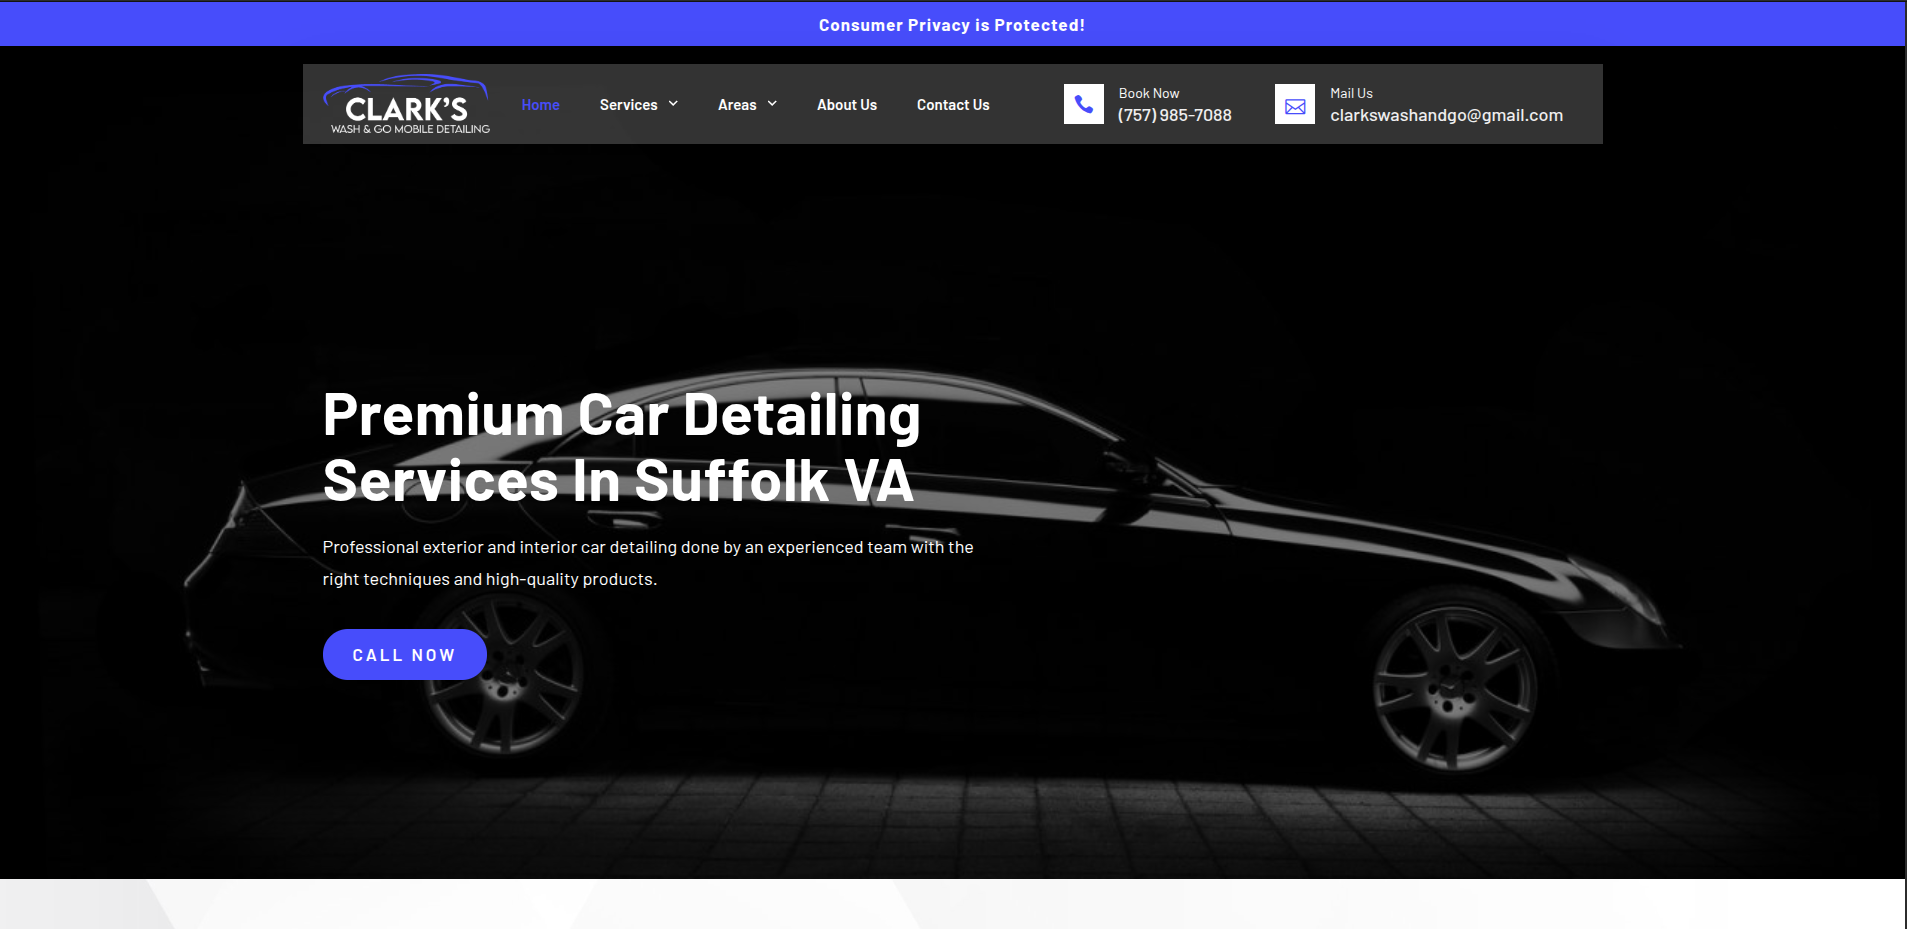
Task: Click the Clark's Wash & Go logo
Action: [407, 105]
